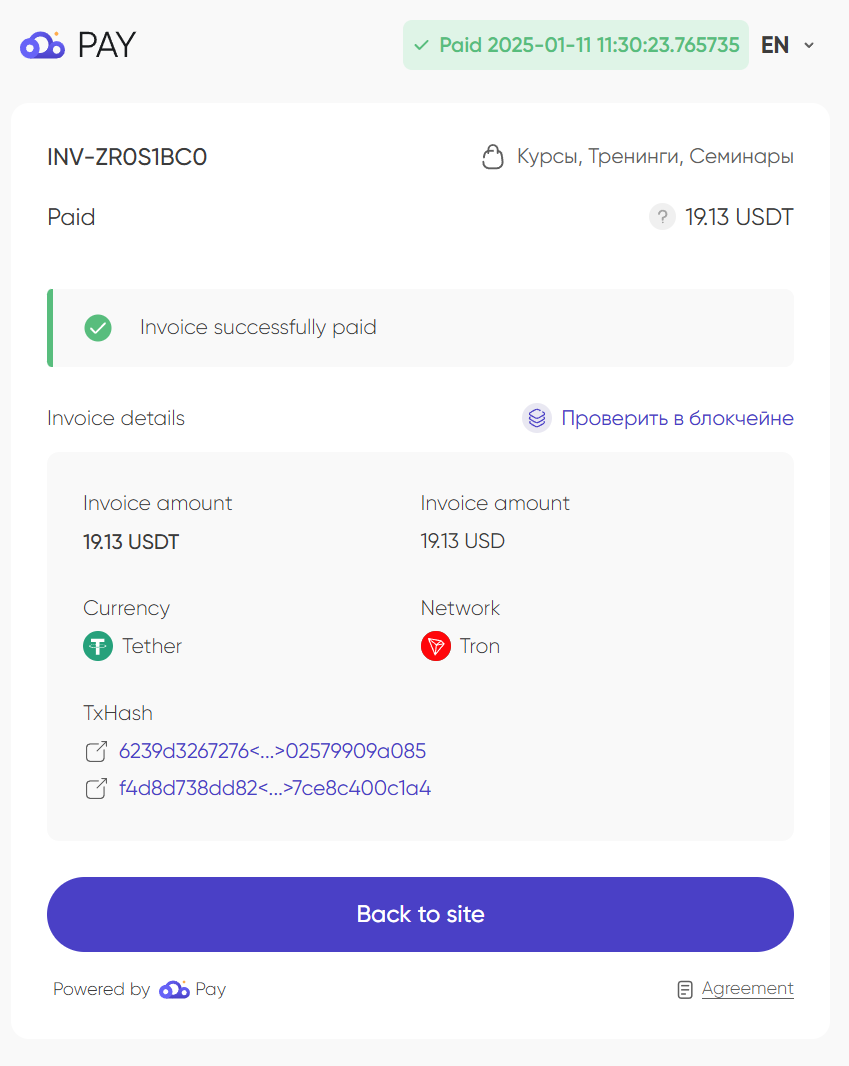
Task: Open the EN language selector
Action: pyautogui.click(x=788, y=45)
